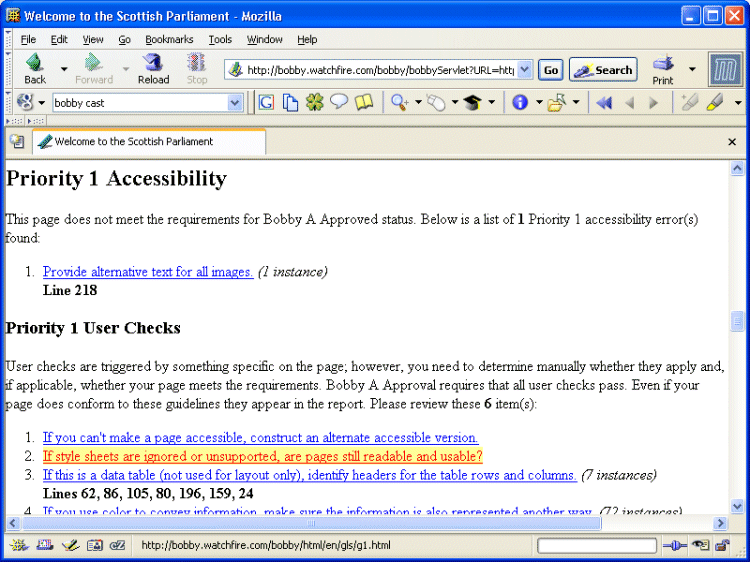
Task: Expand the URL bar history dropdown
Action: (525, 70)
